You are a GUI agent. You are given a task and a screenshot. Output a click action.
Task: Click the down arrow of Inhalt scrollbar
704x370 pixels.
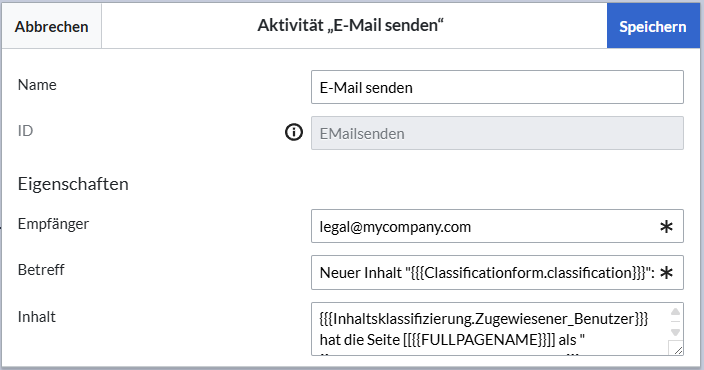(x=675, y=332)
